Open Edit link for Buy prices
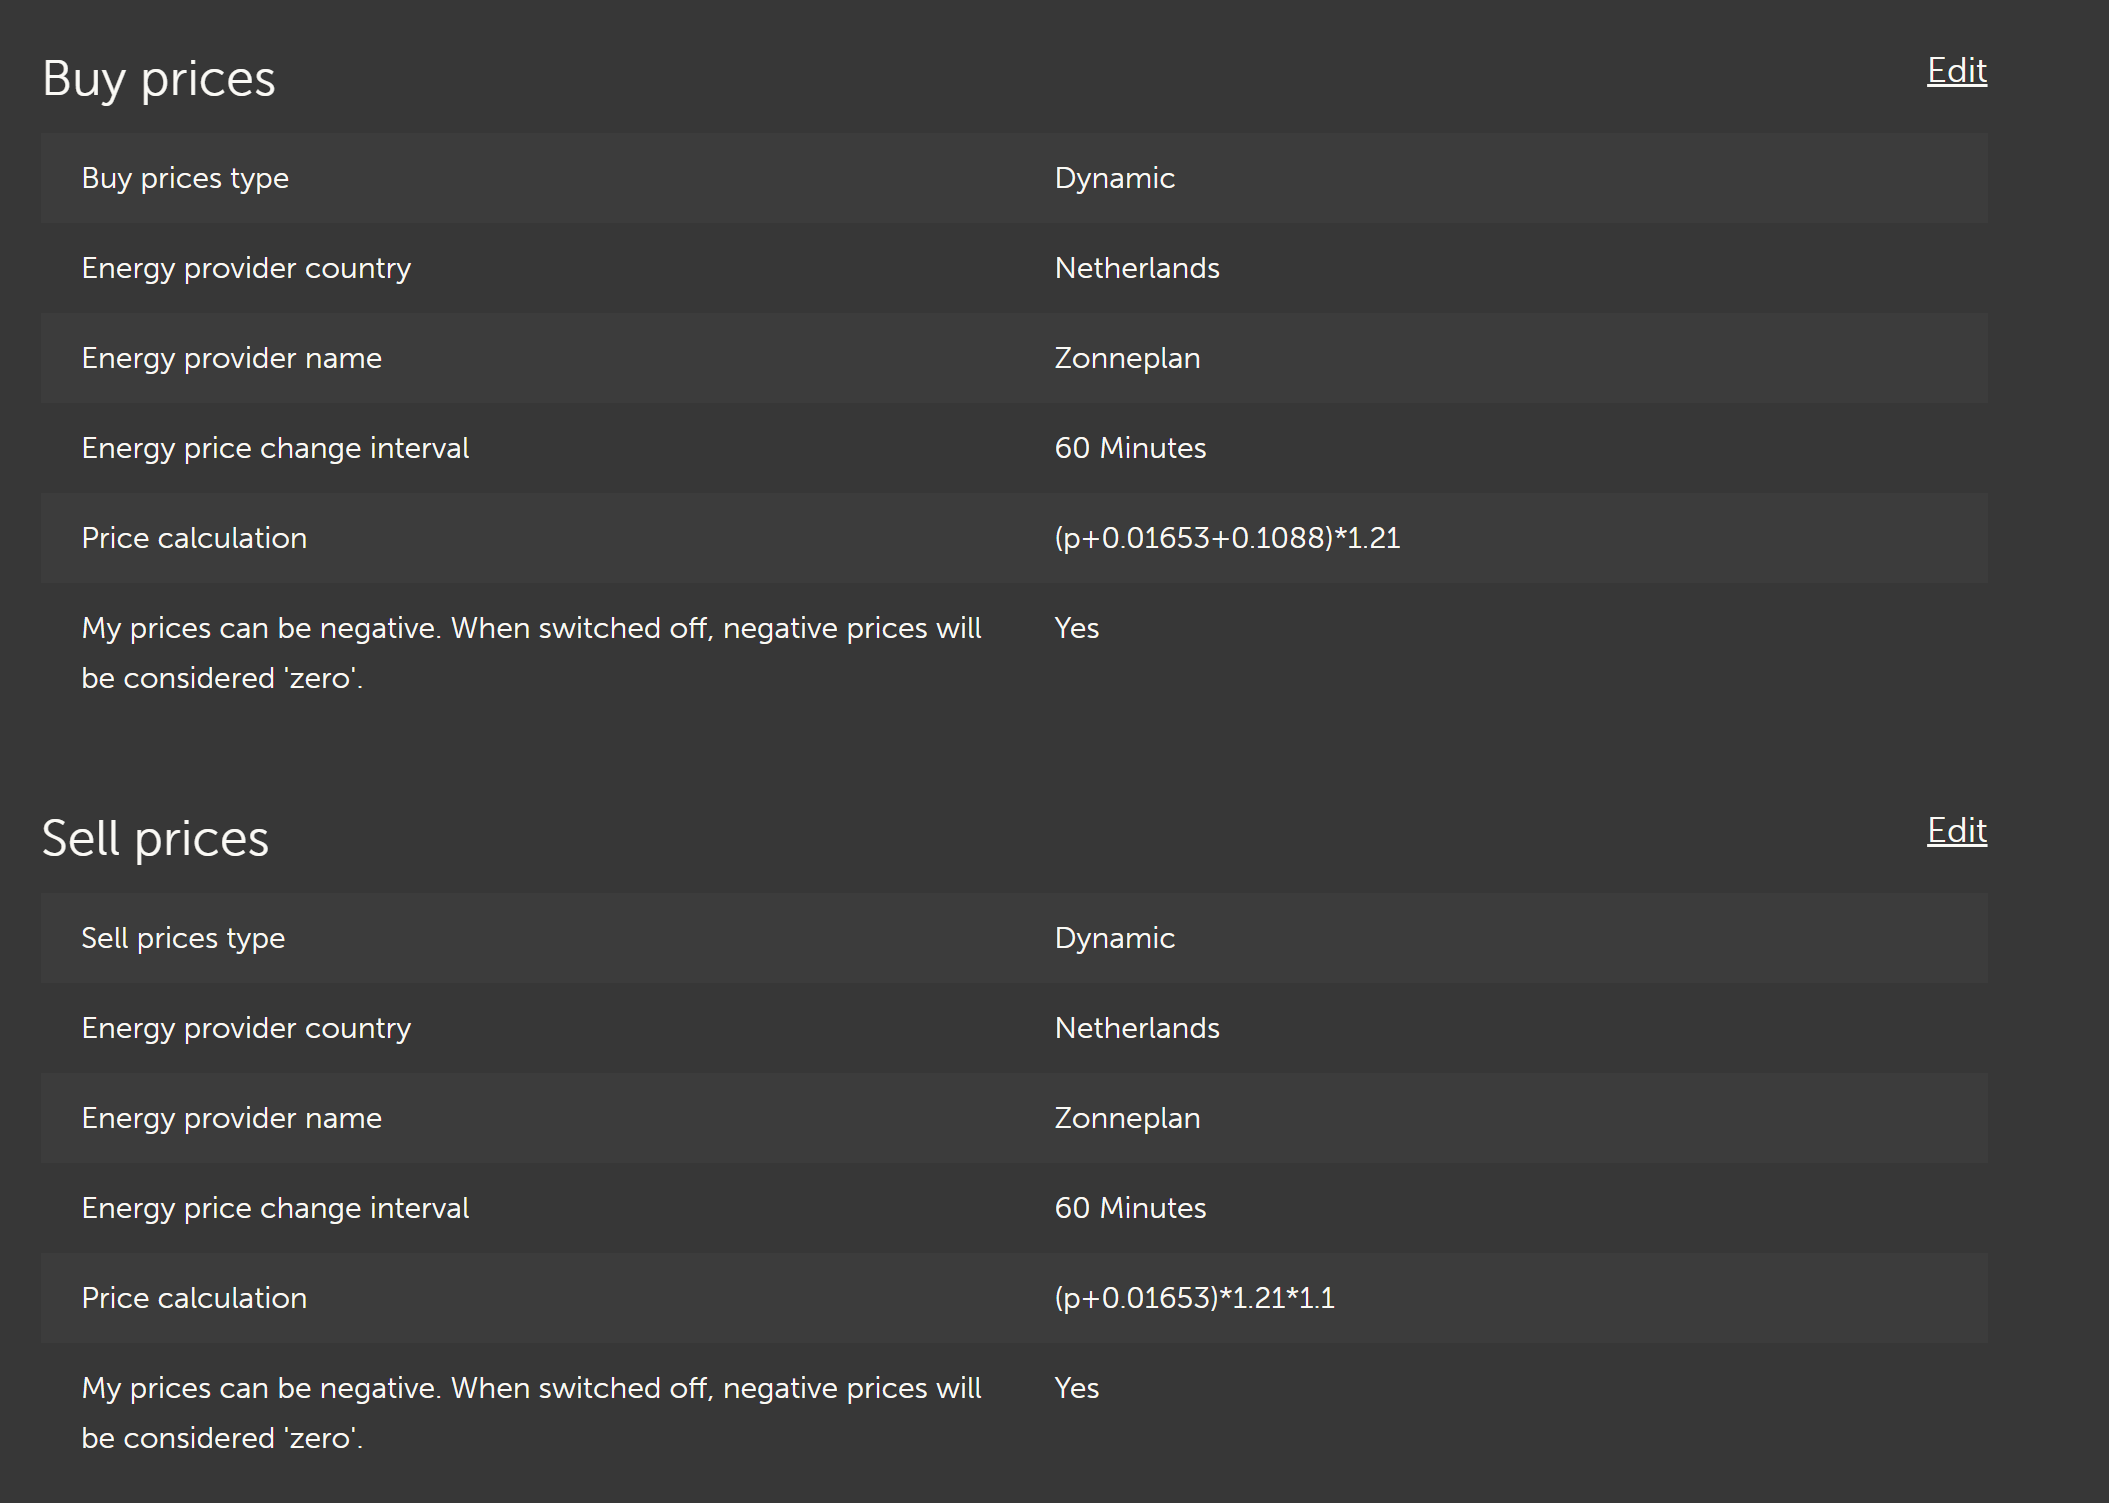 click(x=1956, y=71)
